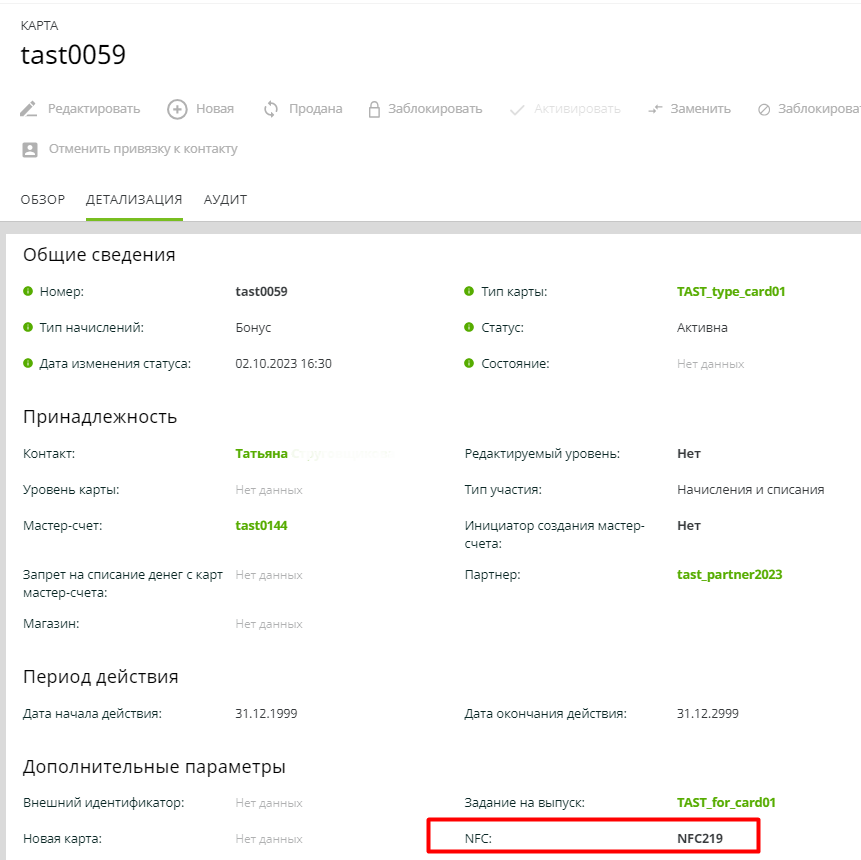861x860 pixels.
Task: Follow the partner link tast_partner2023
Action: tap(729, 575)
